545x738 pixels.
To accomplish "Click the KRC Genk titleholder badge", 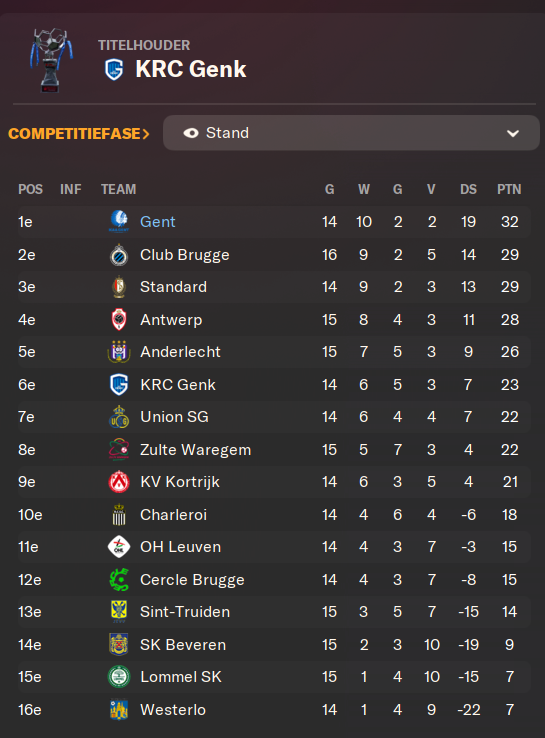I will pyautogui.click(x=114, y=69).
